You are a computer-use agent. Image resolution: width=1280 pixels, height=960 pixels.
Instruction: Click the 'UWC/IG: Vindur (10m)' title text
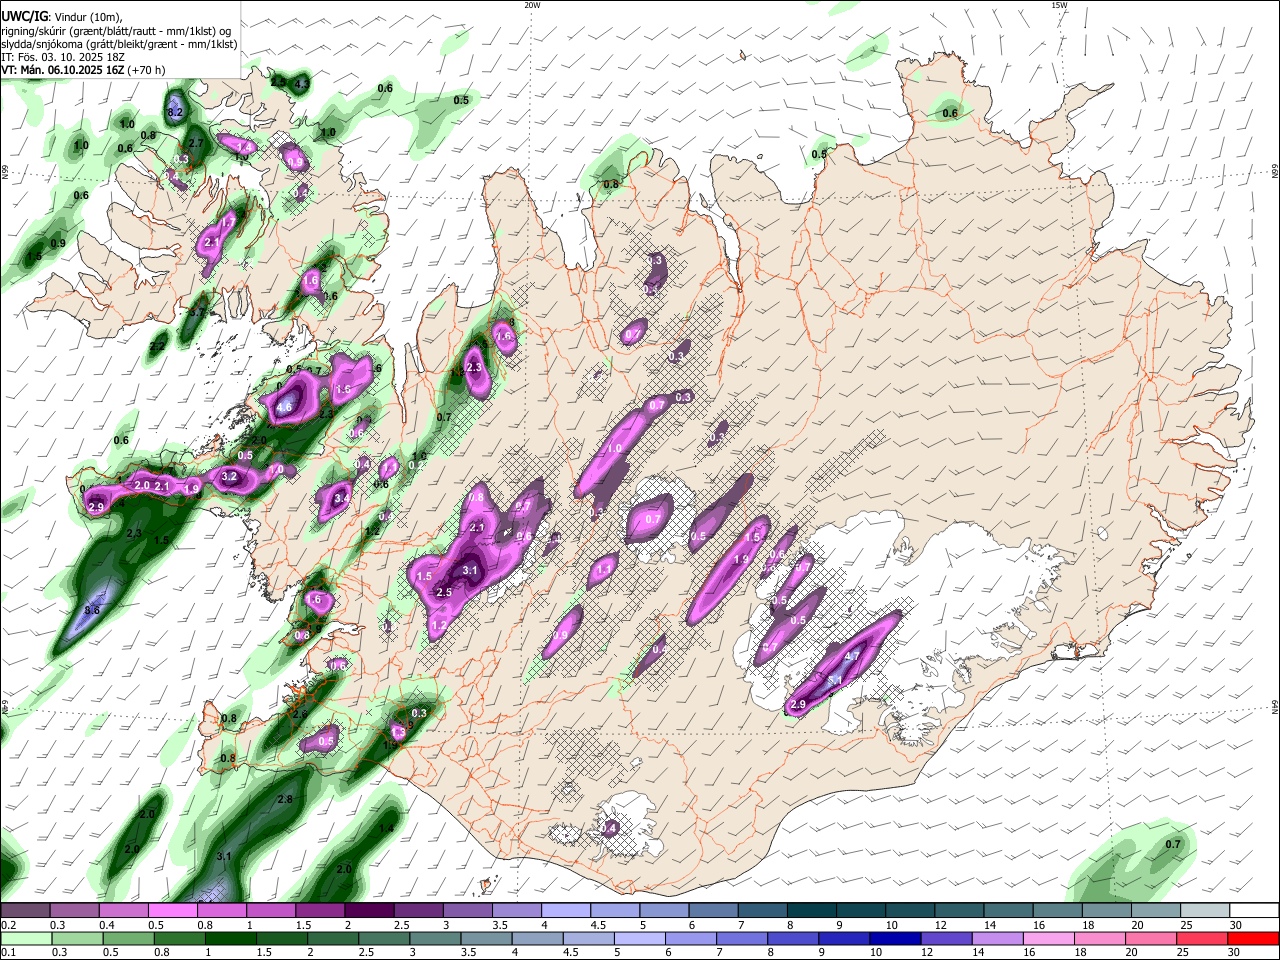point(62,16)
